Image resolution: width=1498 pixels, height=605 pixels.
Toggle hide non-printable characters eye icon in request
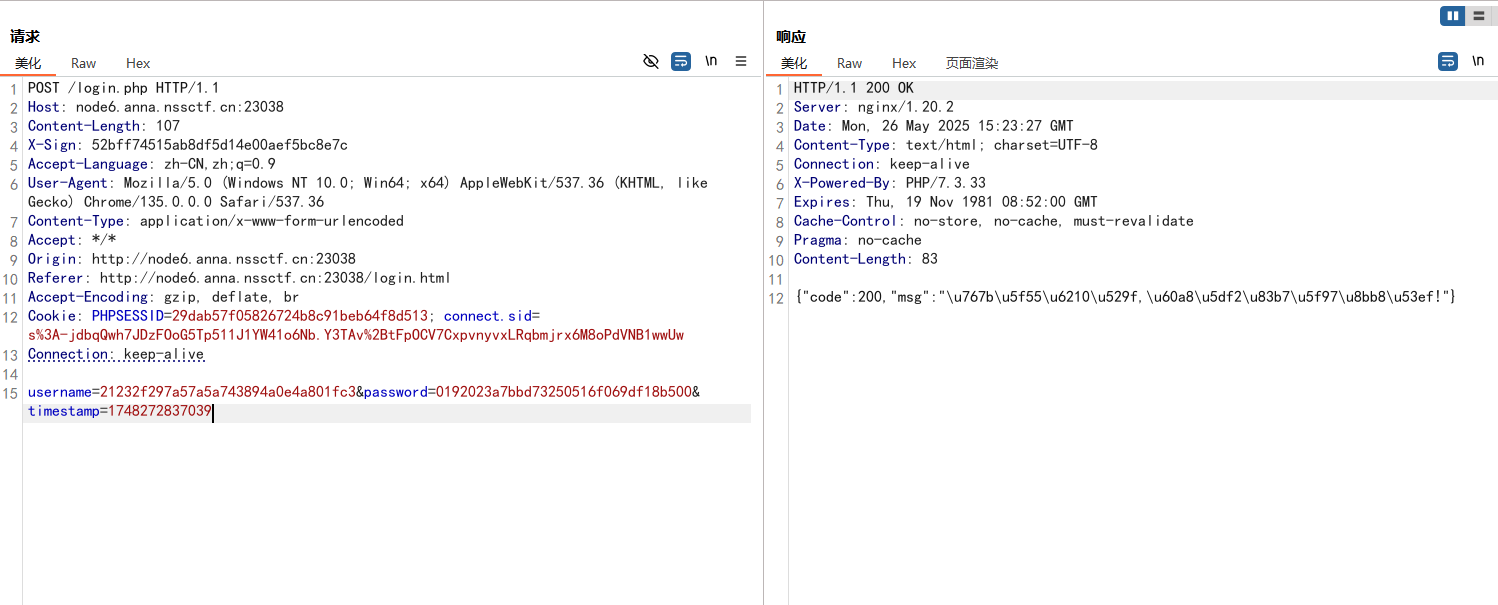pos(651,62)
